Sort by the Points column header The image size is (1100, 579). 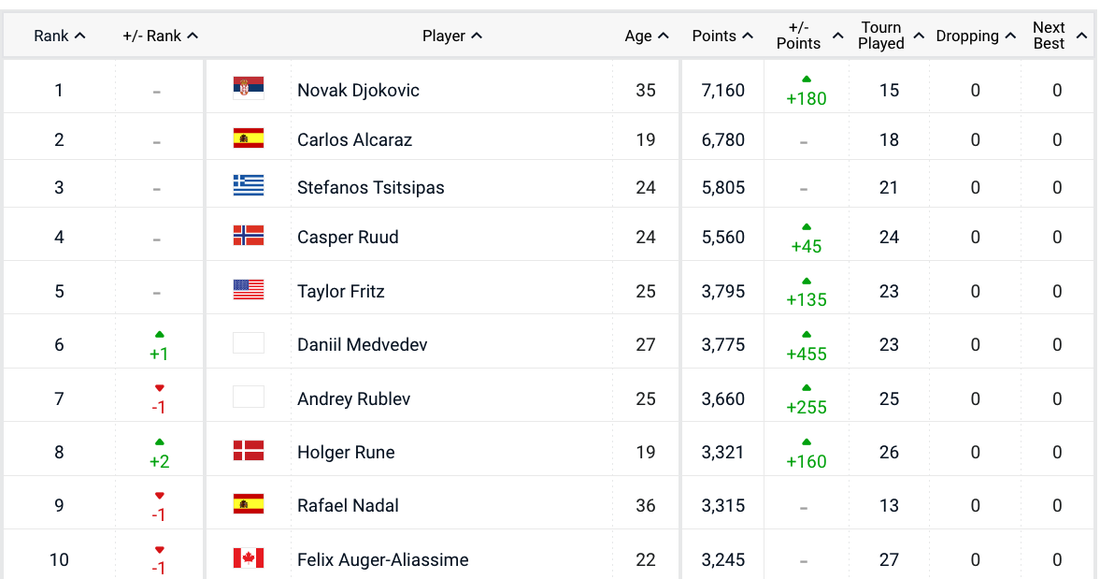[x=722, y=36]
